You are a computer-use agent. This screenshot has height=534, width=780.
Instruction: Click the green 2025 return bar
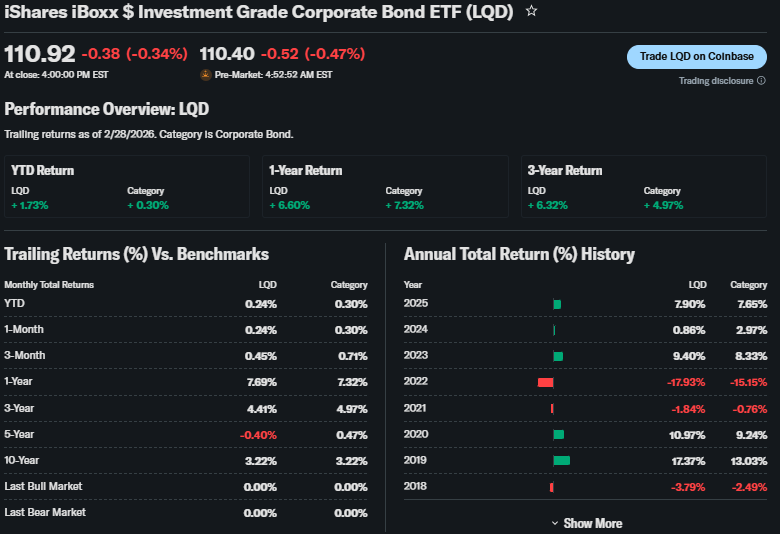click(x=557, y=304)
